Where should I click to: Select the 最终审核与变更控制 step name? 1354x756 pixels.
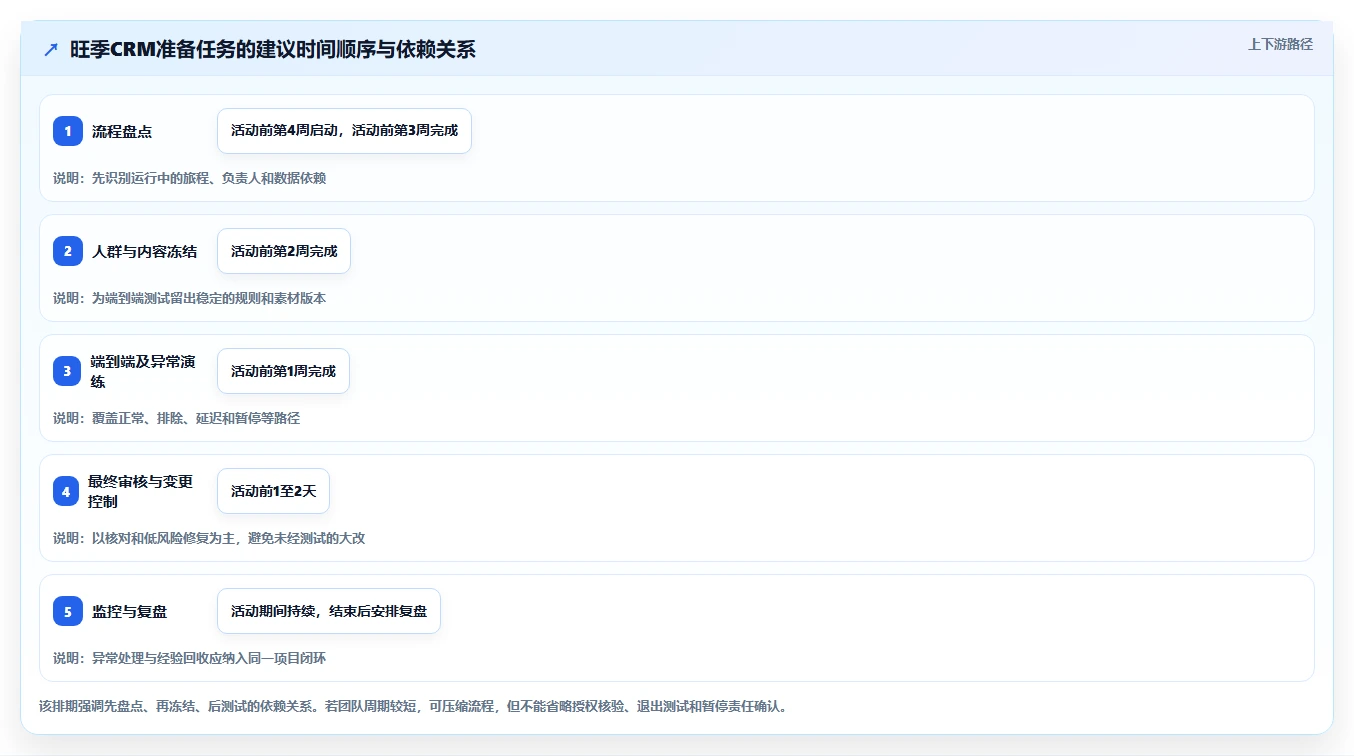[143, 491]
